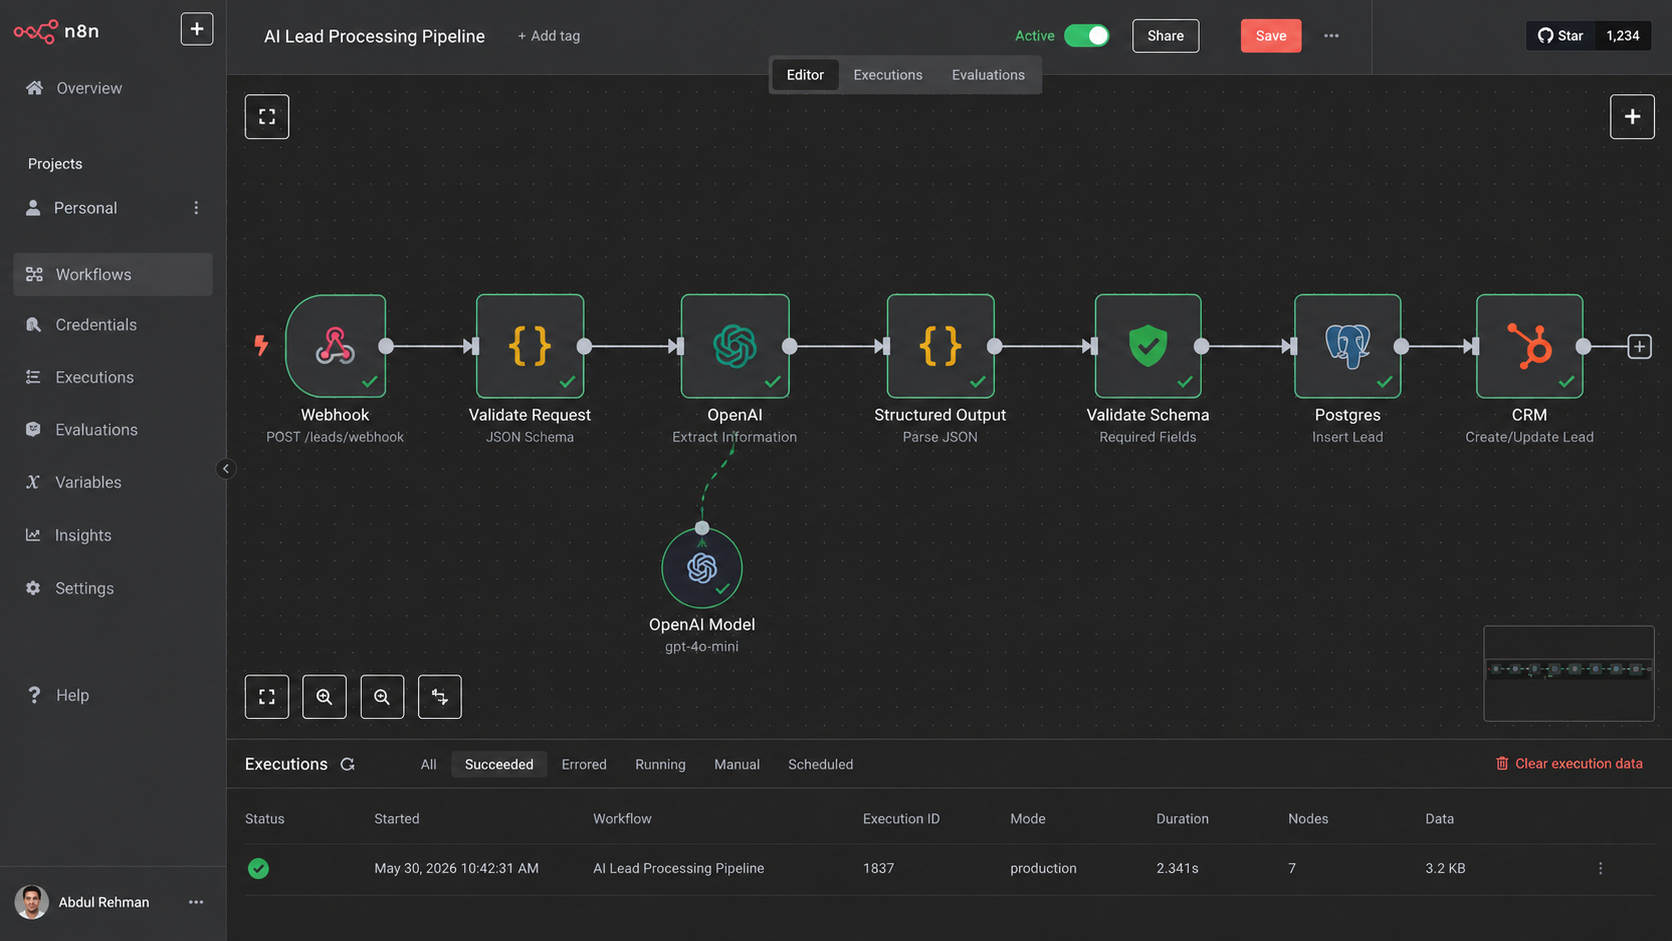Click the Projects section heading

tap(55, 164)
